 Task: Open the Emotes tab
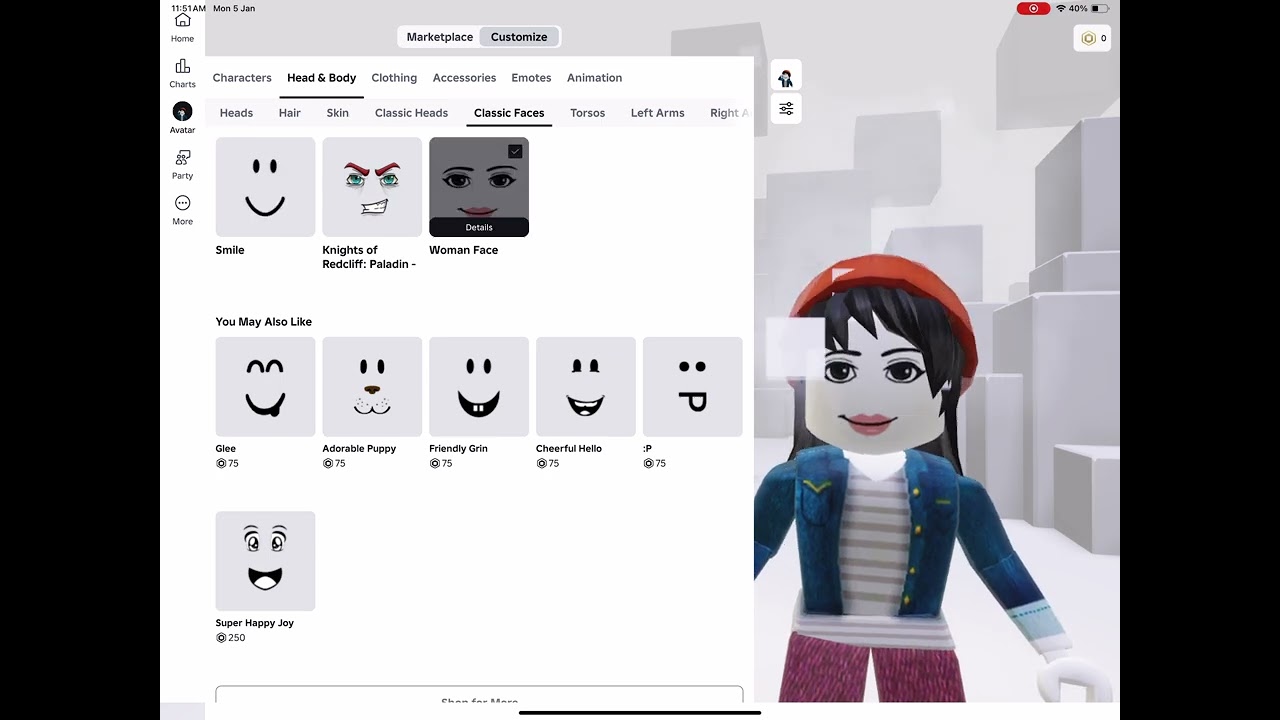(531, 78)
